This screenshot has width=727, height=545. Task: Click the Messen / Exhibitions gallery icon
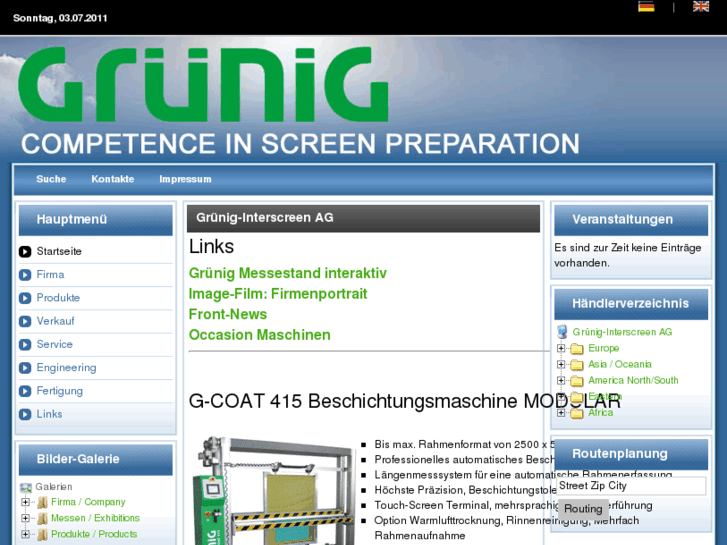coord(43,518)
